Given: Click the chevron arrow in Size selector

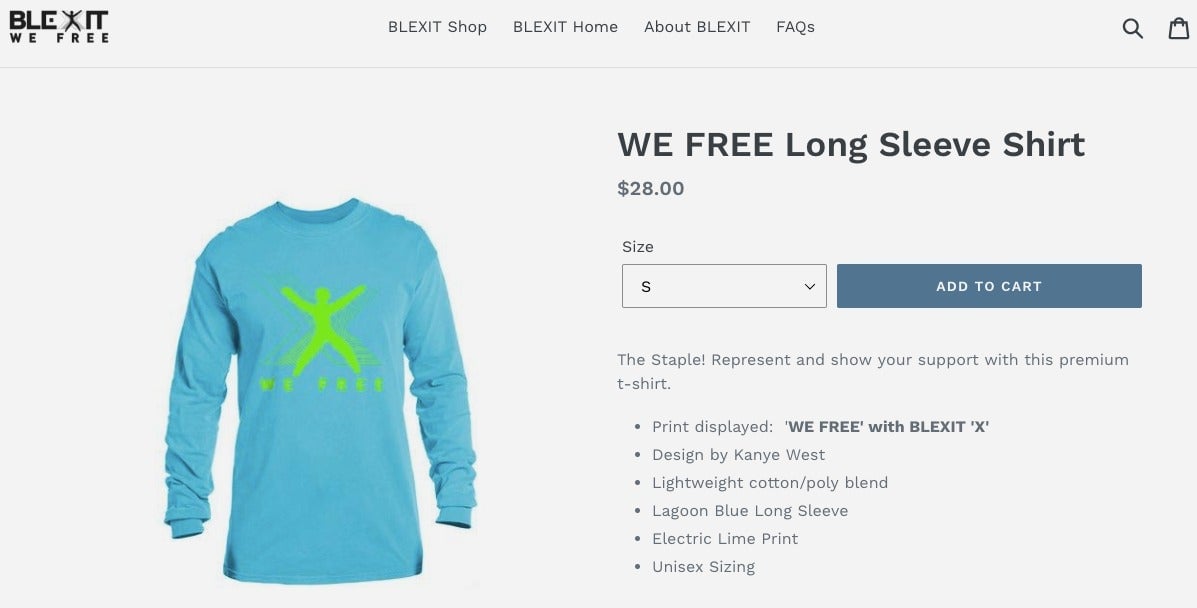Looking at the screenshot, I should pyautogui.click(x=810, y=287).
